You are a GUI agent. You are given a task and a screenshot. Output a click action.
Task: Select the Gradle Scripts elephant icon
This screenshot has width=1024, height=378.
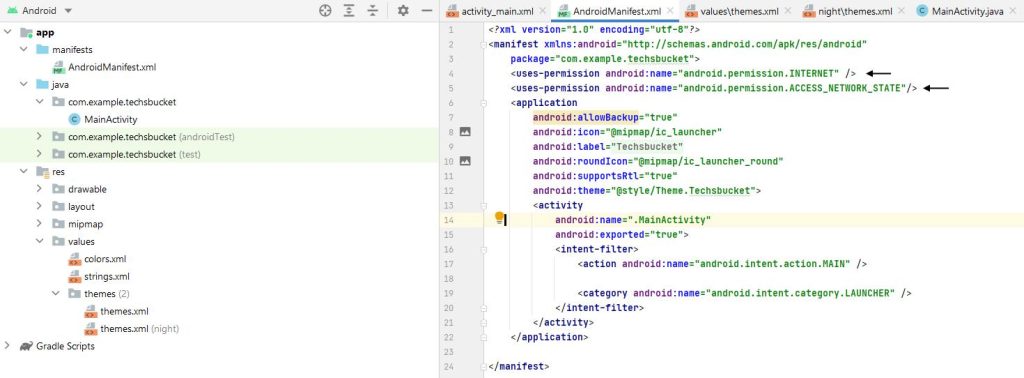tap(26, 346)
